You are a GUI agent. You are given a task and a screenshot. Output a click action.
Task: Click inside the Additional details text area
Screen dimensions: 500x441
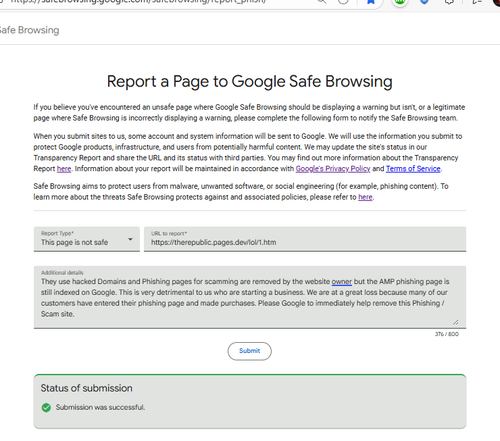[x=250, y=297]
